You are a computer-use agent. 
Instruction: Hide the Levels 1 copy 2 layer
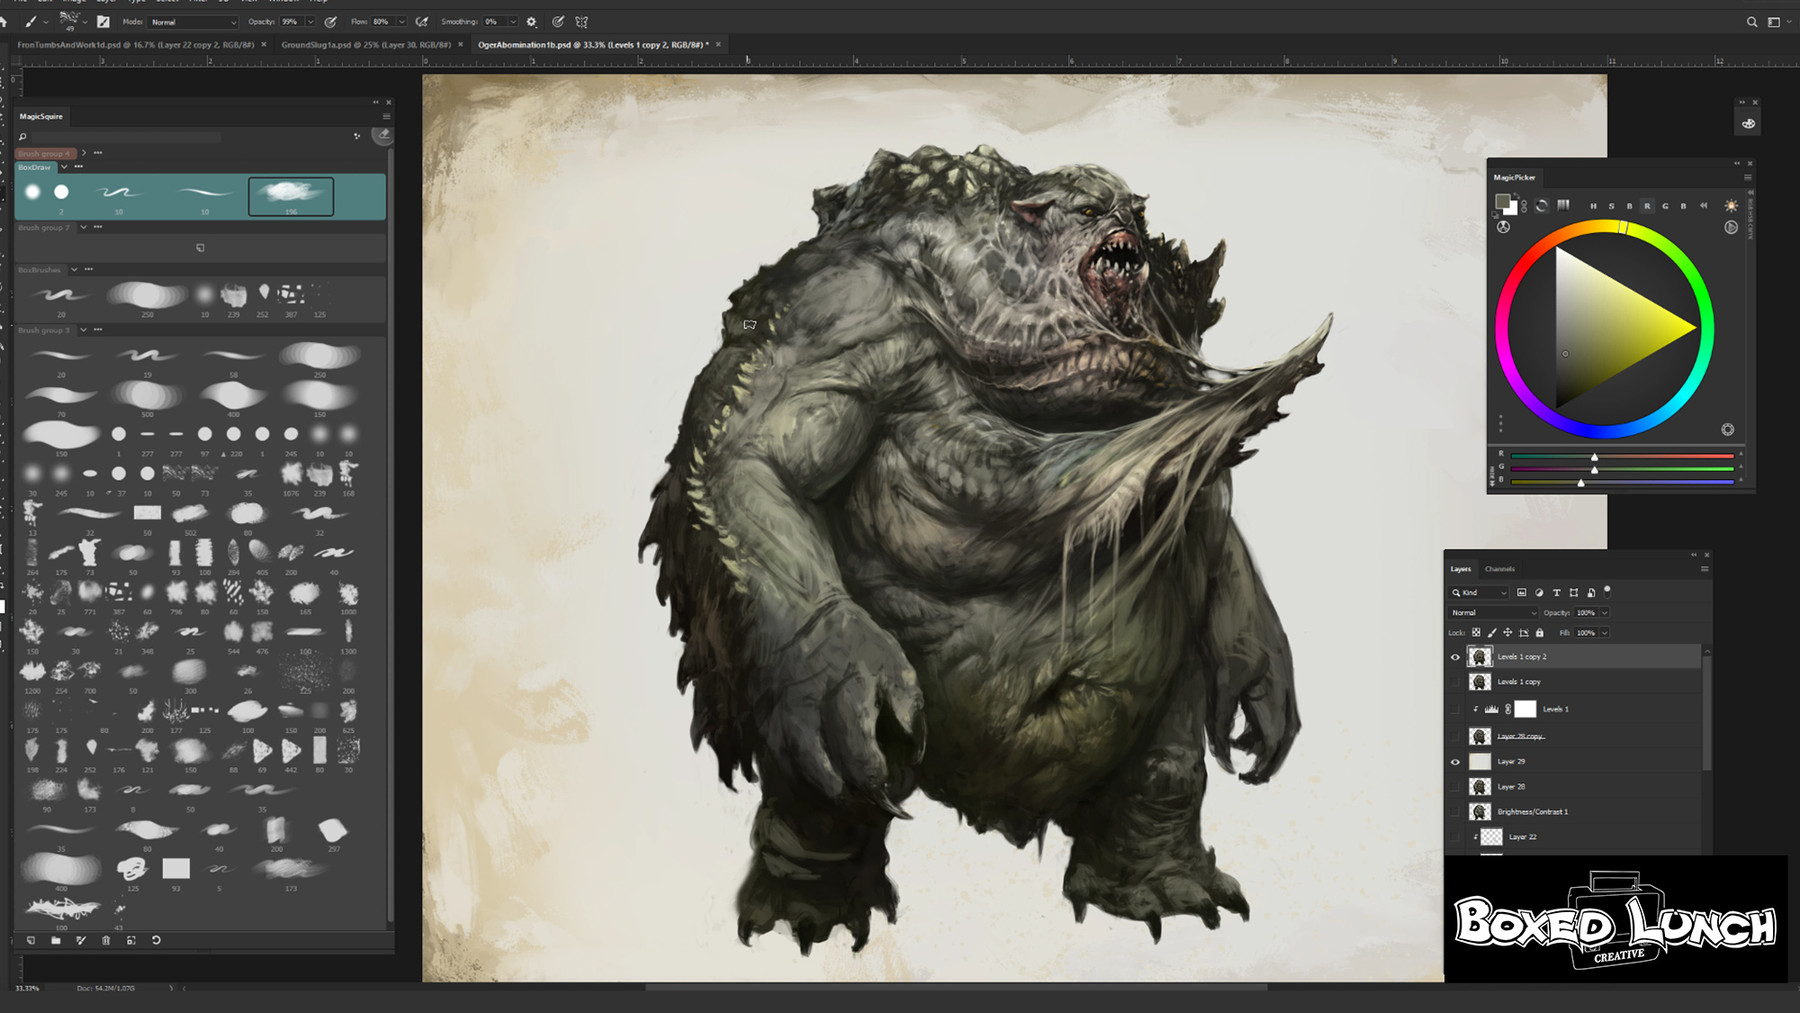point(1457,657)
